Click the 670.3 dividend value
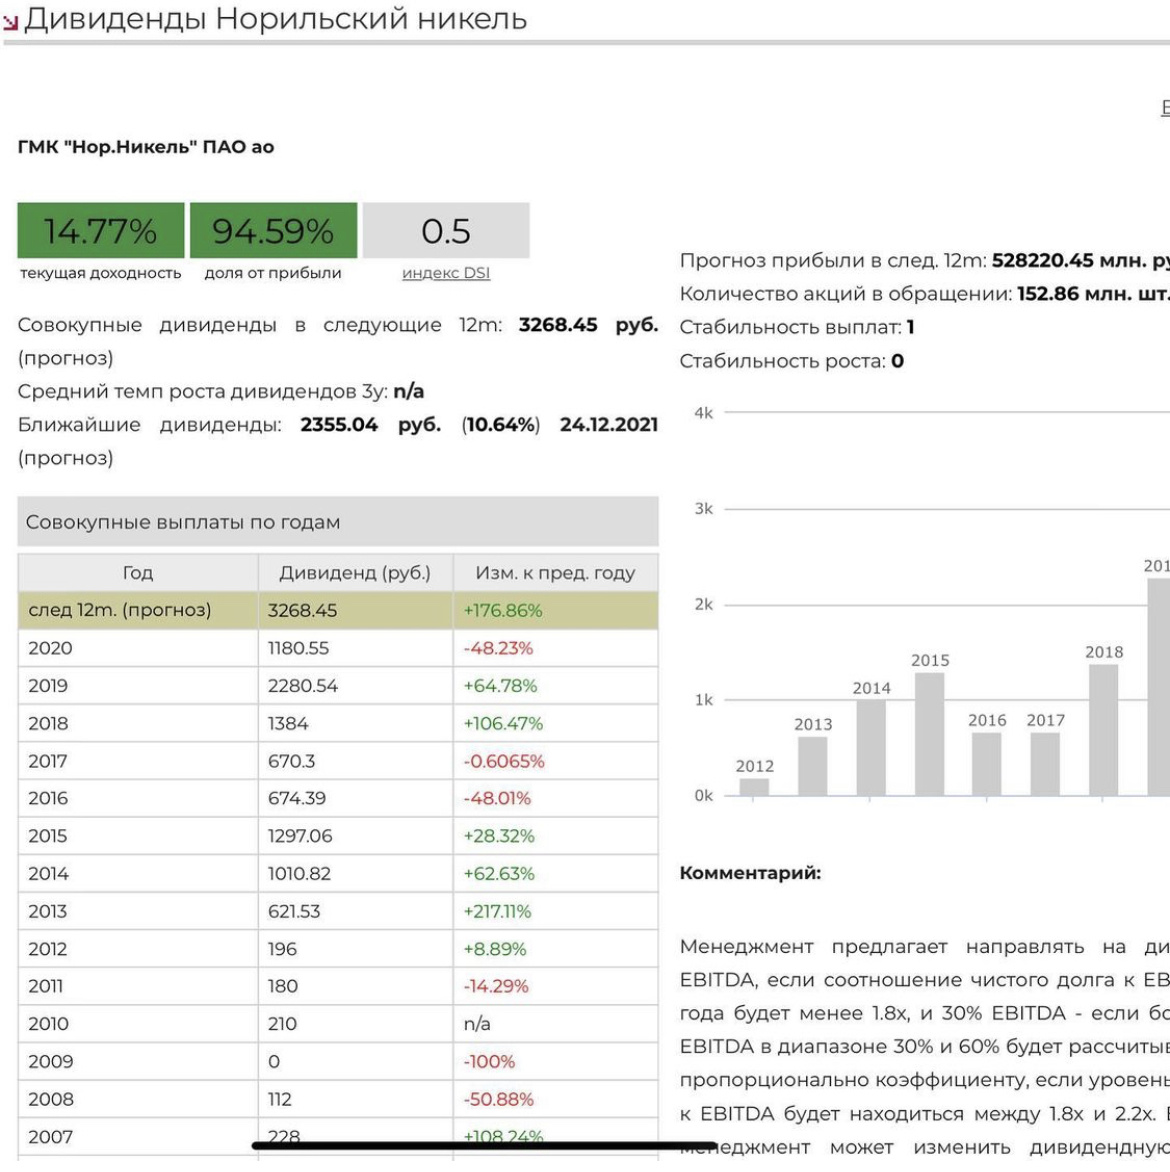 [x=292, y=761]
